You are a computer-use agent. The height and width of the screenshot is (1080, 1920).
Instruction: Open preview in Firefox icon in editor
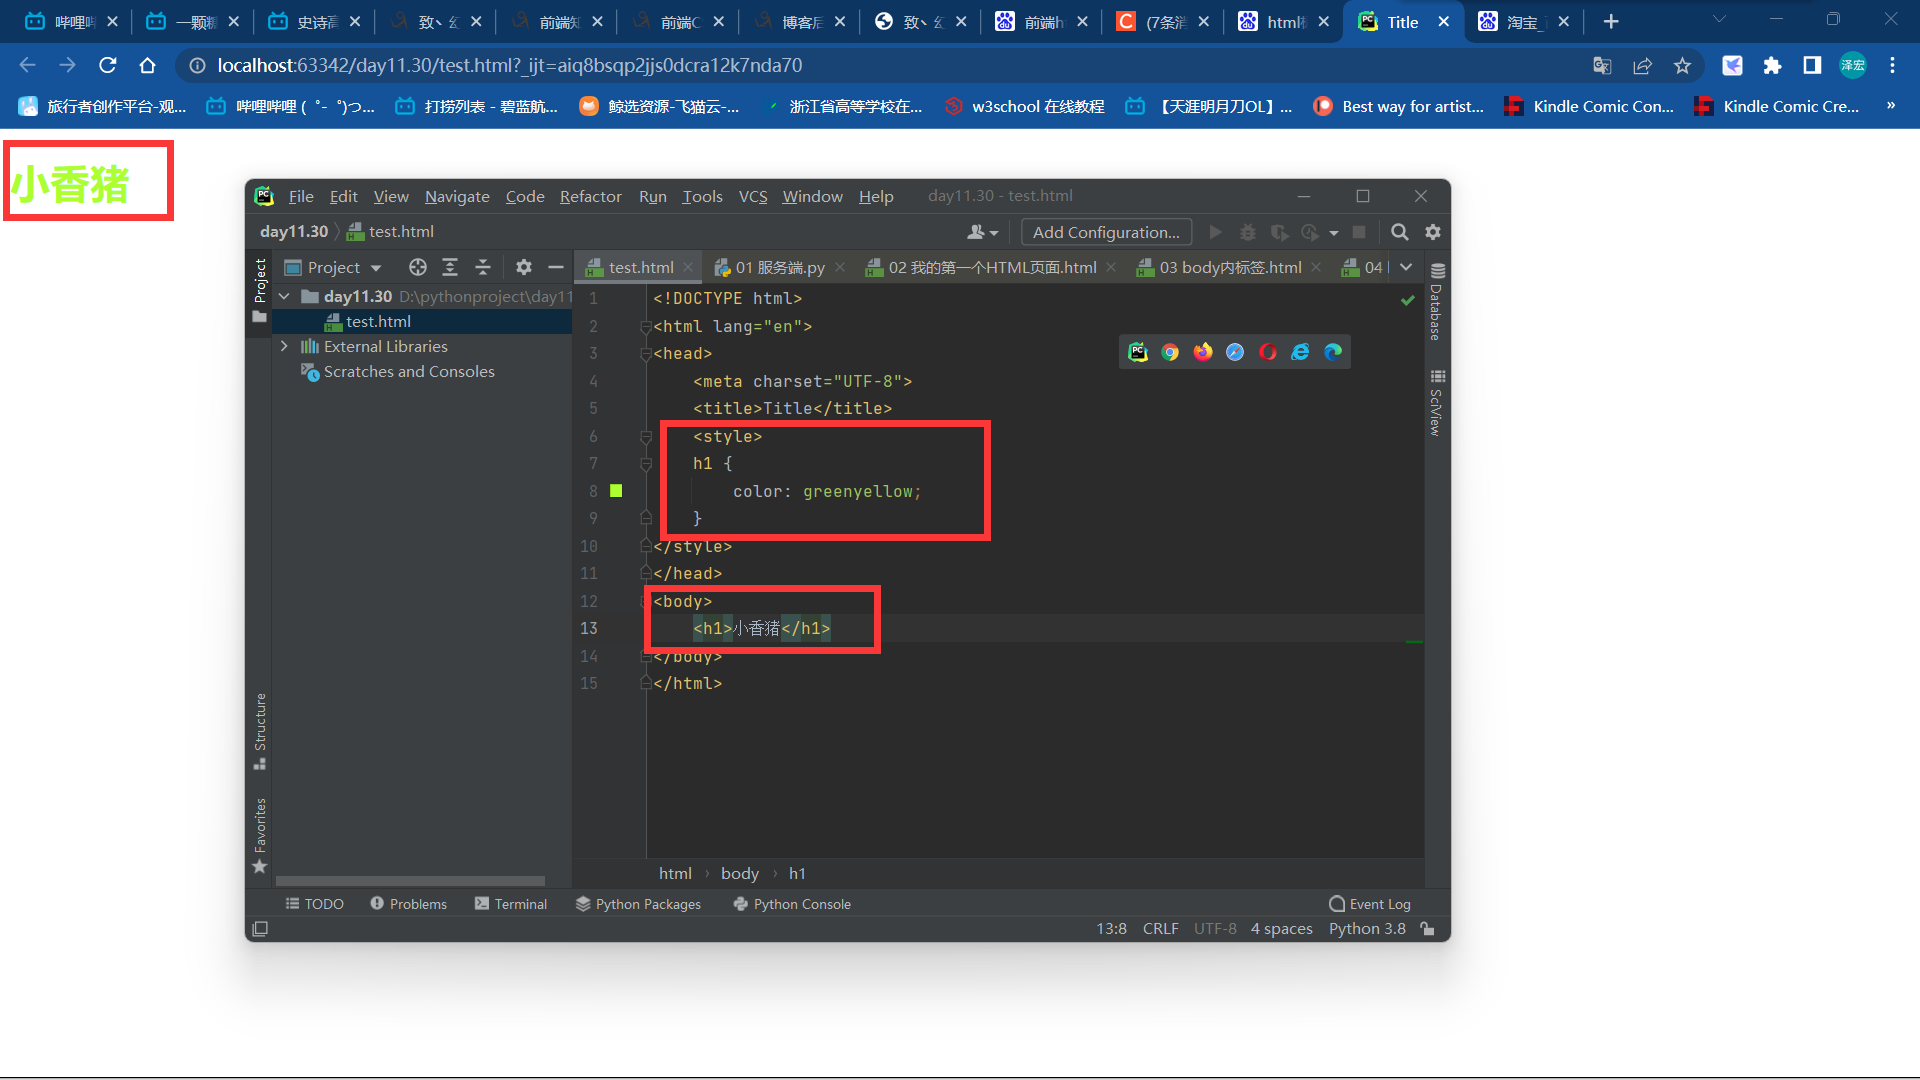click(x=1203, y=352)
